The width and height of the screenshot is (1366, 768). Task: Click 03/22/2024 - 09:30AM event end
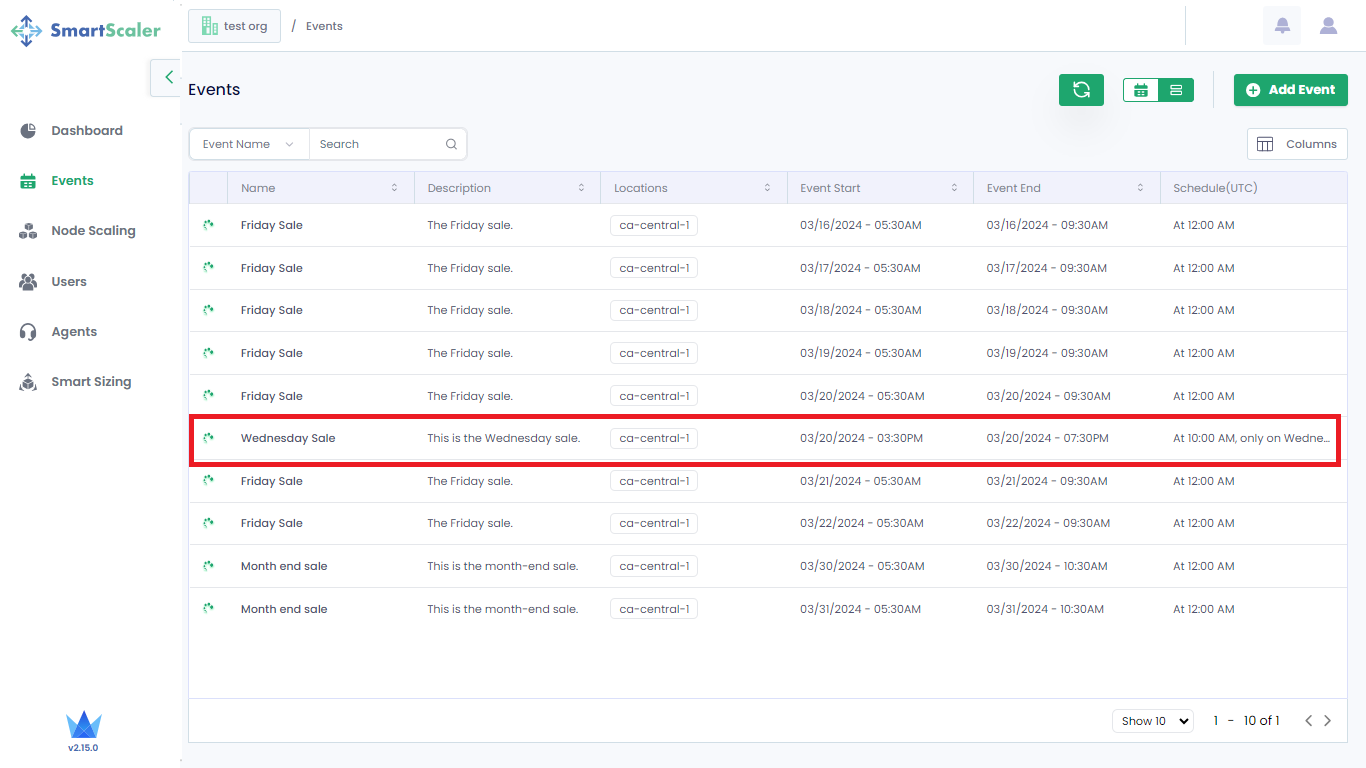click(1048, 523)
